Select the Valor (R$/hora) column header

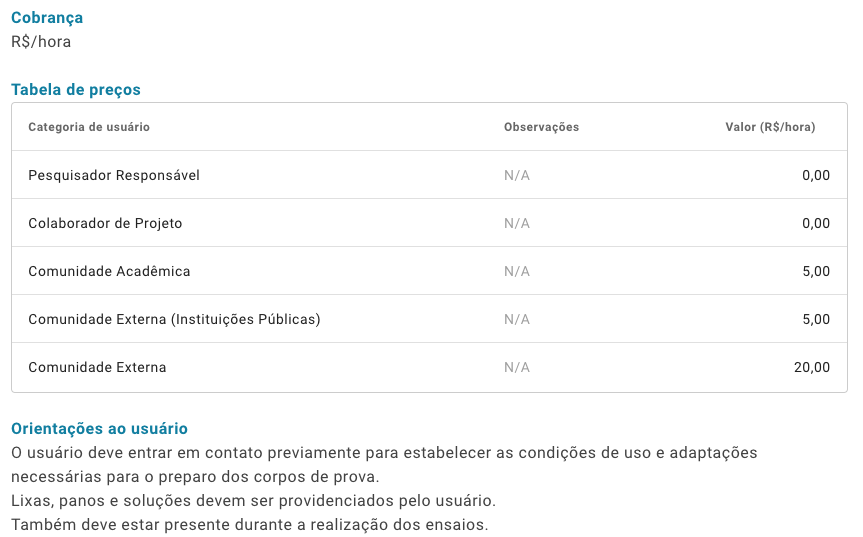(770, 127)
